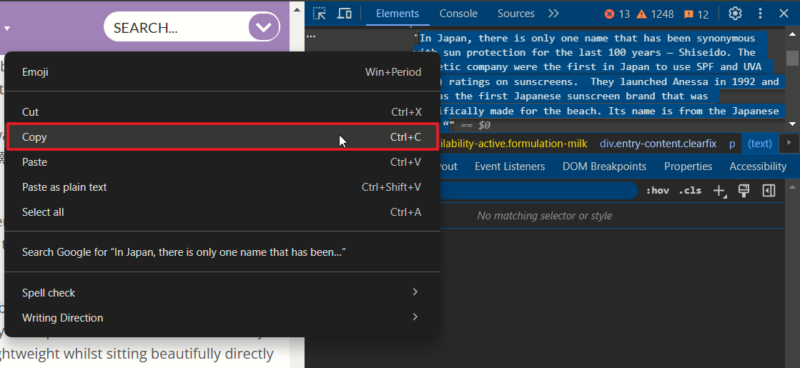Choose Cut from the context menu

(x=222, y=112)
